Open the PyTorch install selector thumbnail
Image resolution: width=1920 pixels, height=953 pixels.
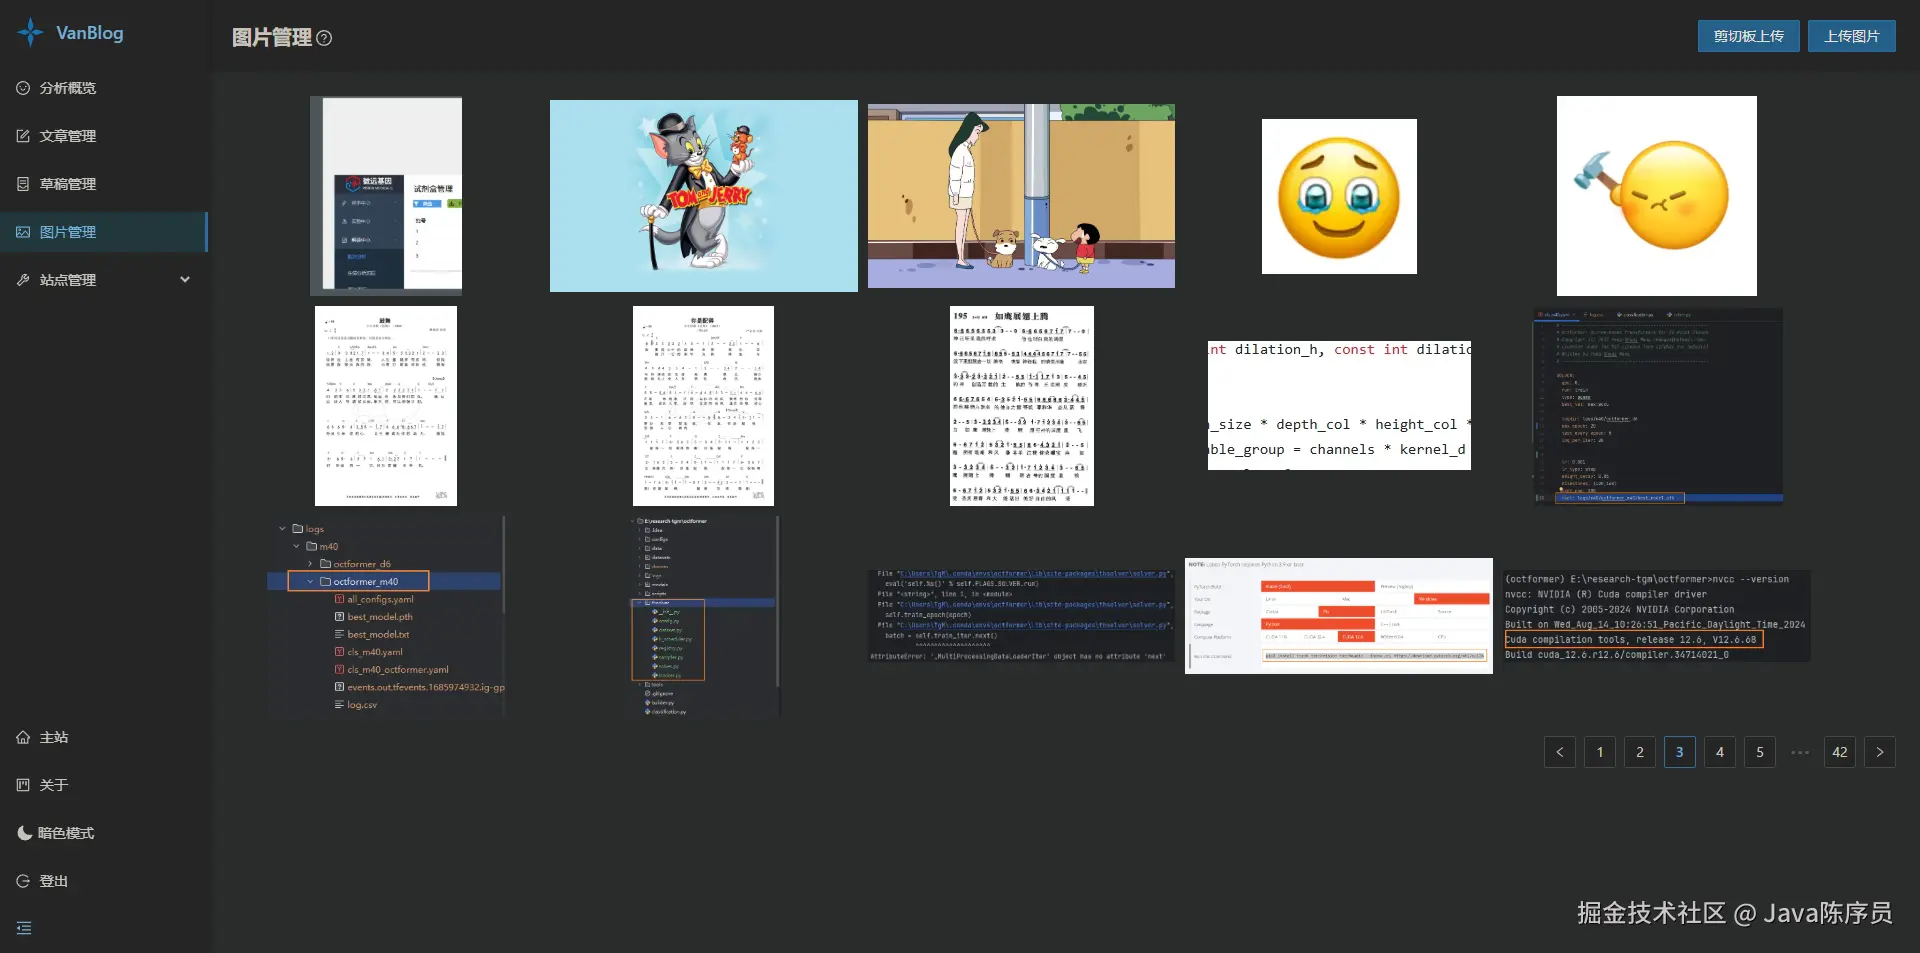coord(1339,616)
